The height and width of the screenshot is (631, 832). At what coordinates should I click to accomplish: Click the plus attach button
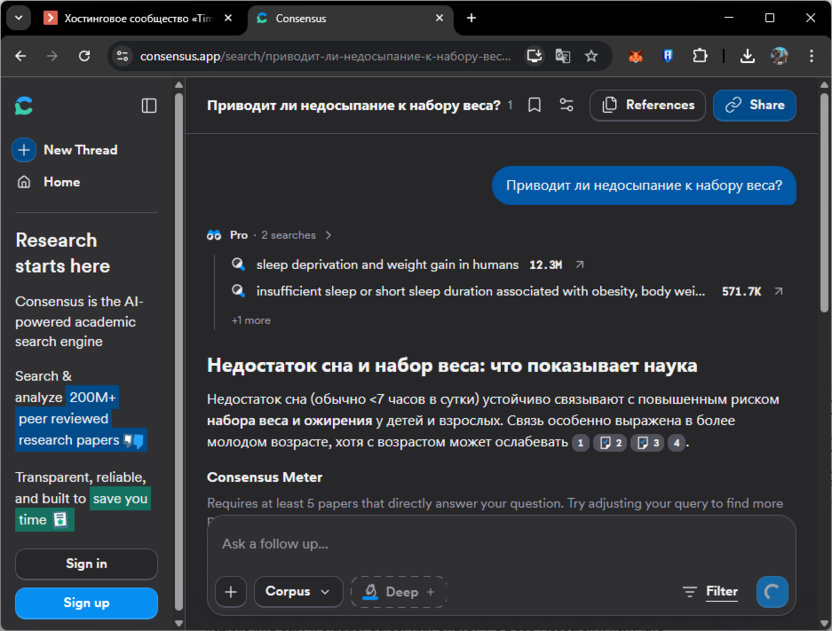231,592
